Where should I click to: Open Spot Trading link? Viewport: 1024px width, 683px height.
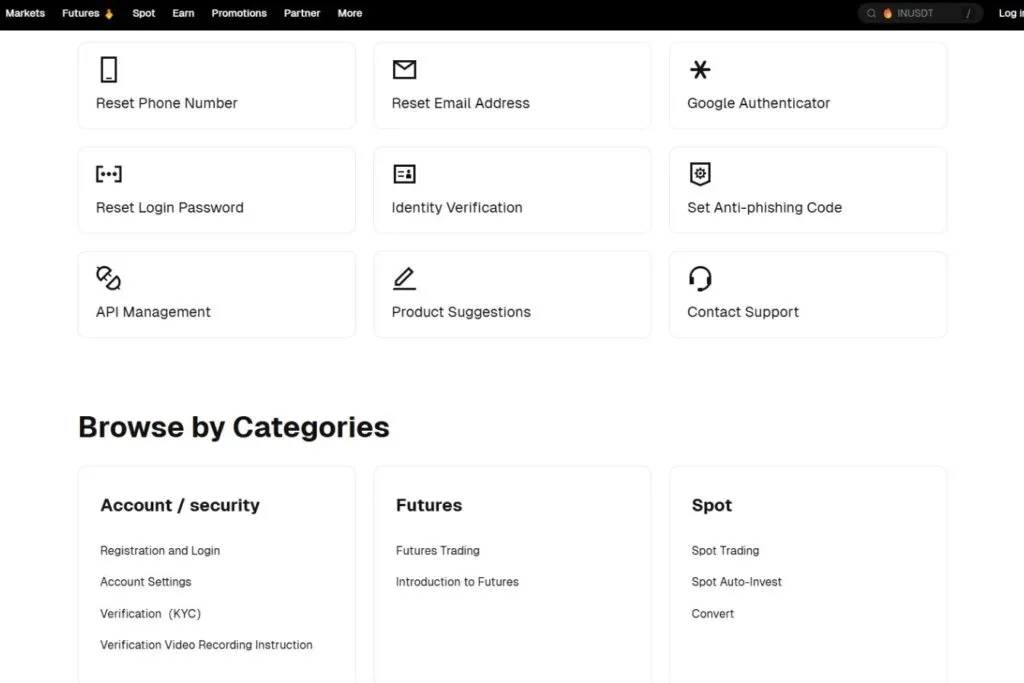tap(725, 550)
